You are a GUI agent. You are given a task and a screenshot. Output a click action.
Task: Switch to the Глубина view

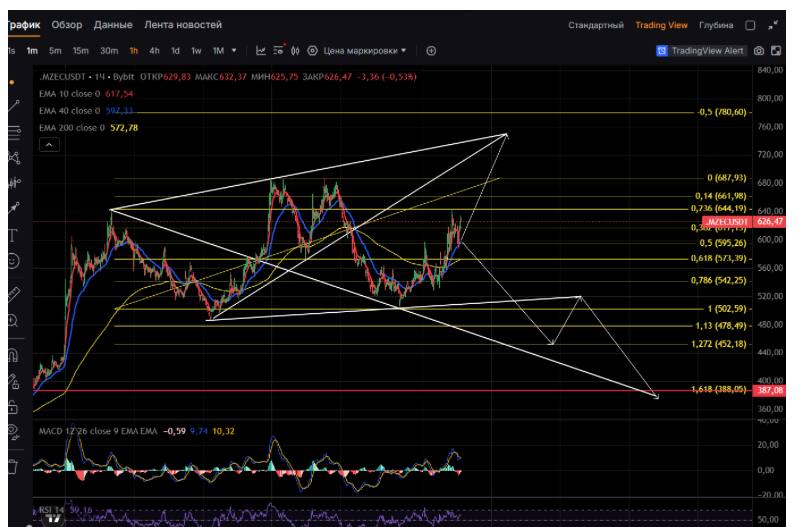point(716,25)
